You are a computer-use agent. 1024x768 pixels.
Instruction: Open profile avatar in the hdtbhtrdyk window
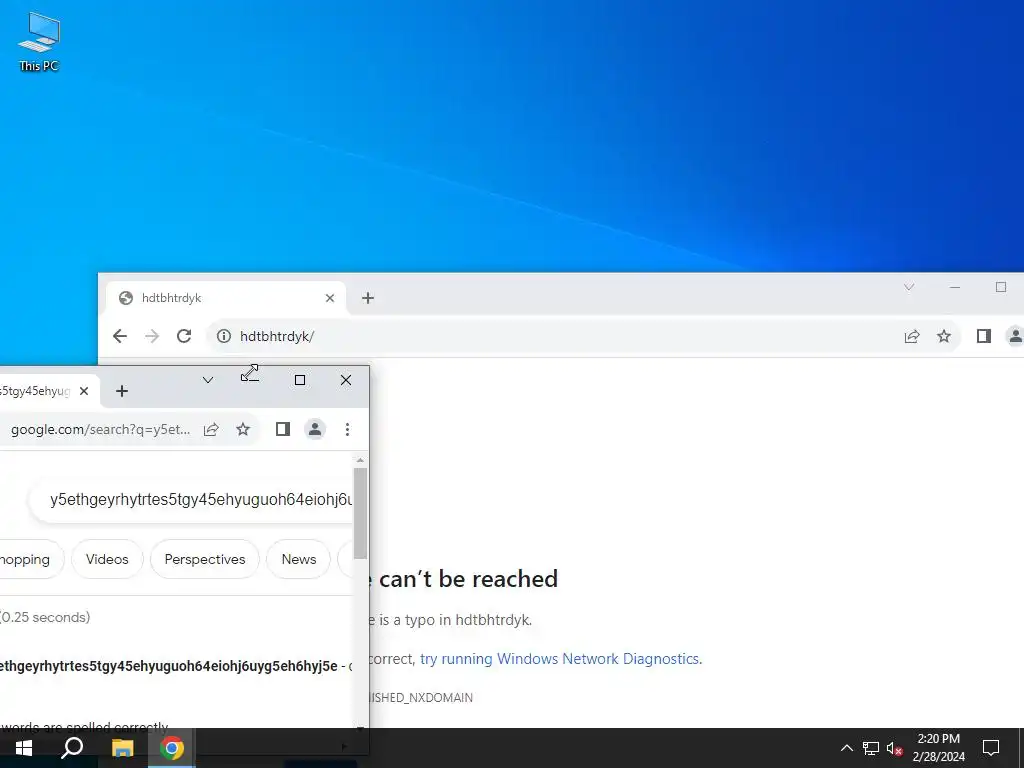pos(1015,336)
